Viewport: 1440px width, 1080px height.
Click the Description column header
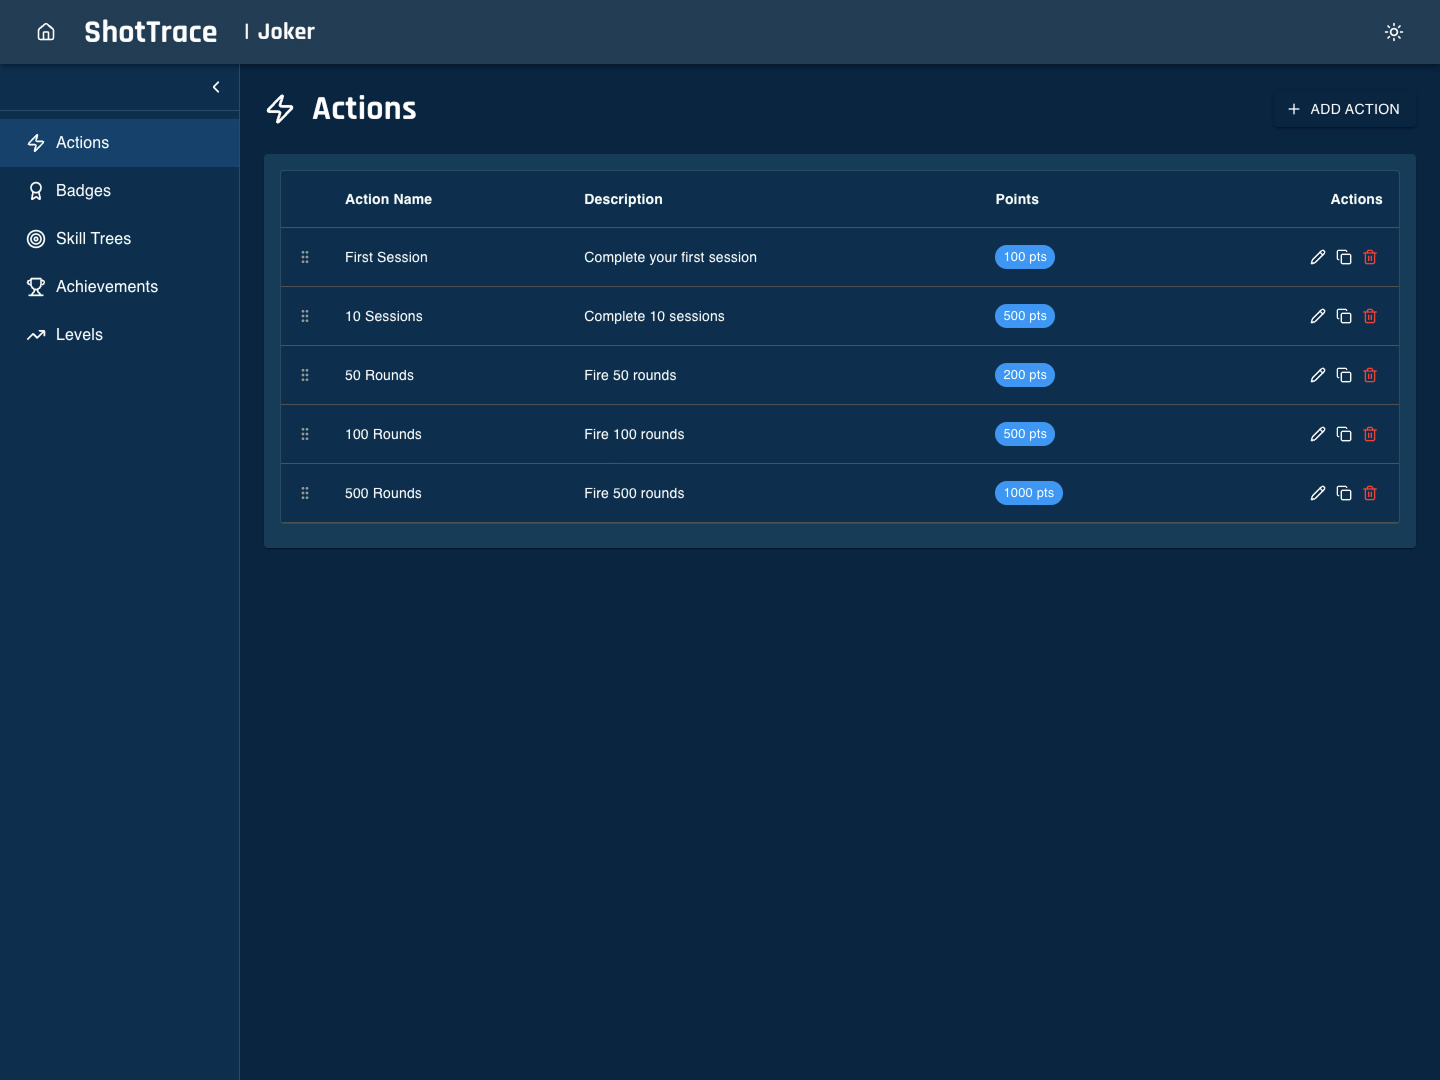coord(623,199)
